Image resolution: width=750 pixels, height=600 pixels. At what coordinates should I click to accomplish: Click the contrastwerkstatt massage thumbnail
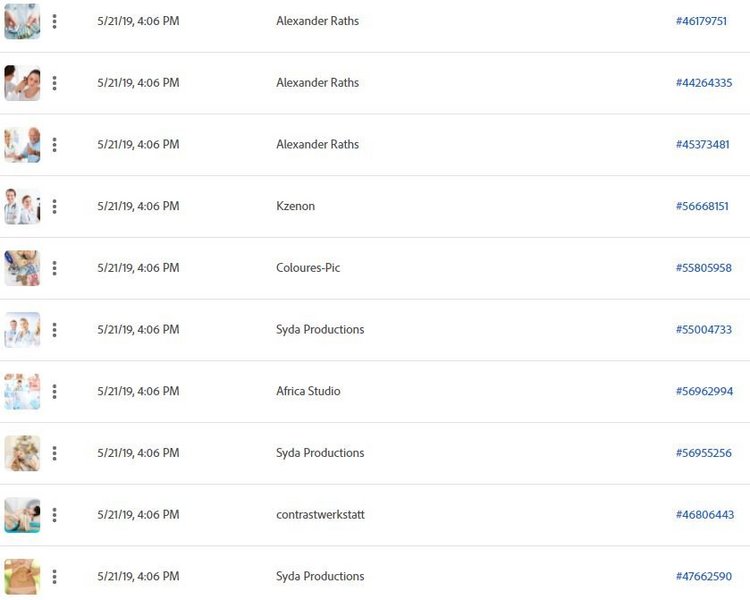pyautogui.click(x=22, y=515)
